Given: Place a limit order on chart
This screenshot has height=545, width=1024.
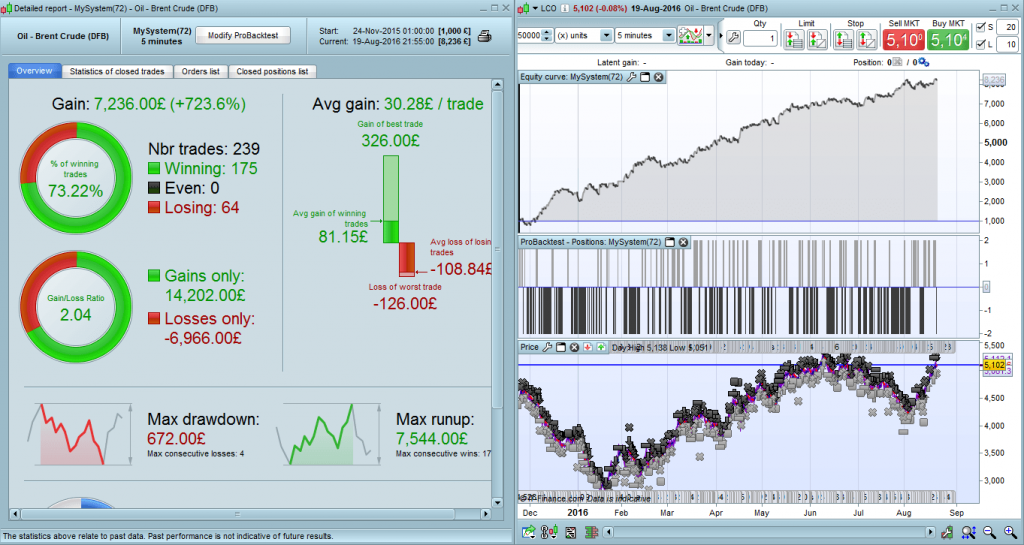Looking at the screenshot, I should (817, 40).
